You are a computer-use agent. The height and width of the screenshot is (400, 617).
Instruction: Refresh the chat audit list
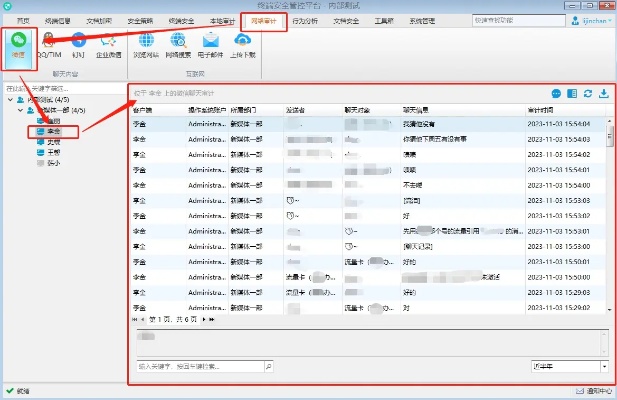click(588, 94)
